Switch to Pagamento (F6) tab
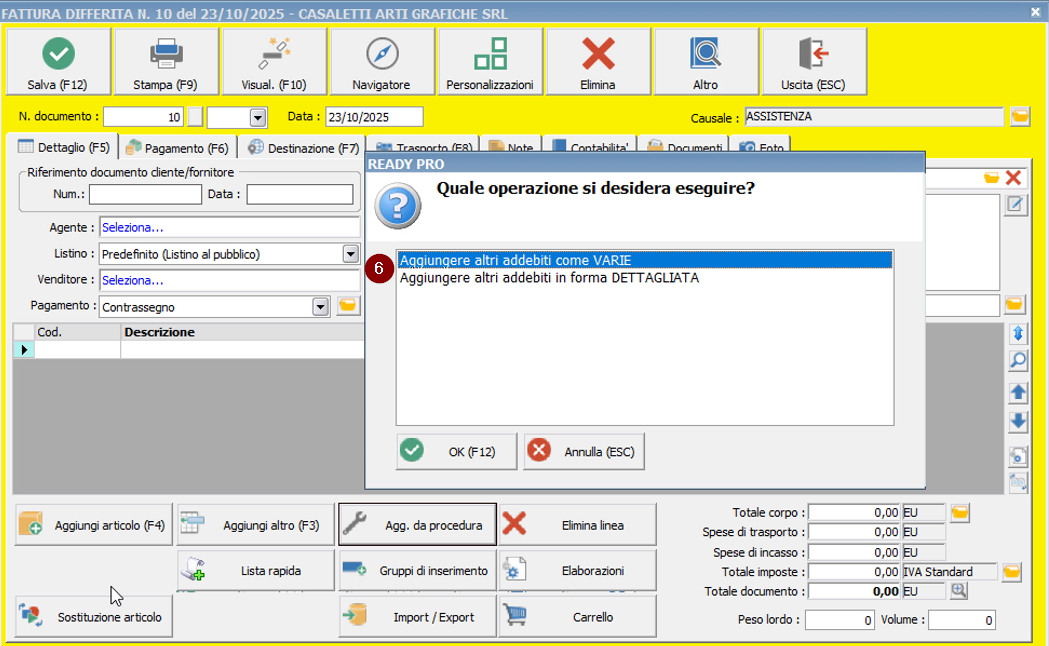This screenshot has width=1049, height=646. coord(178,148)
